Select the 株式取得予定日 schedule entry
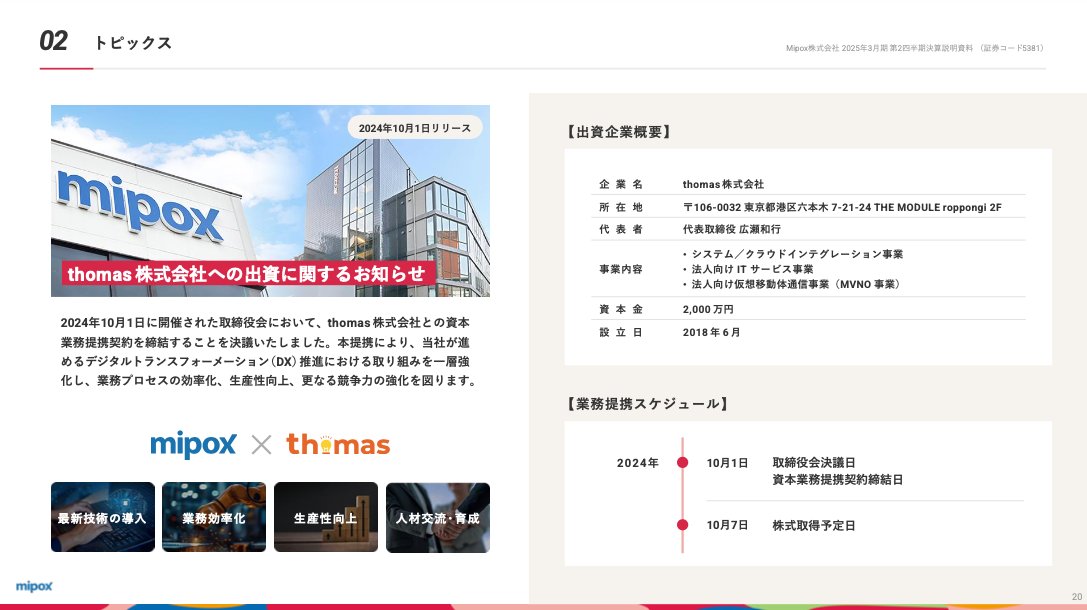 coord(814,525)
